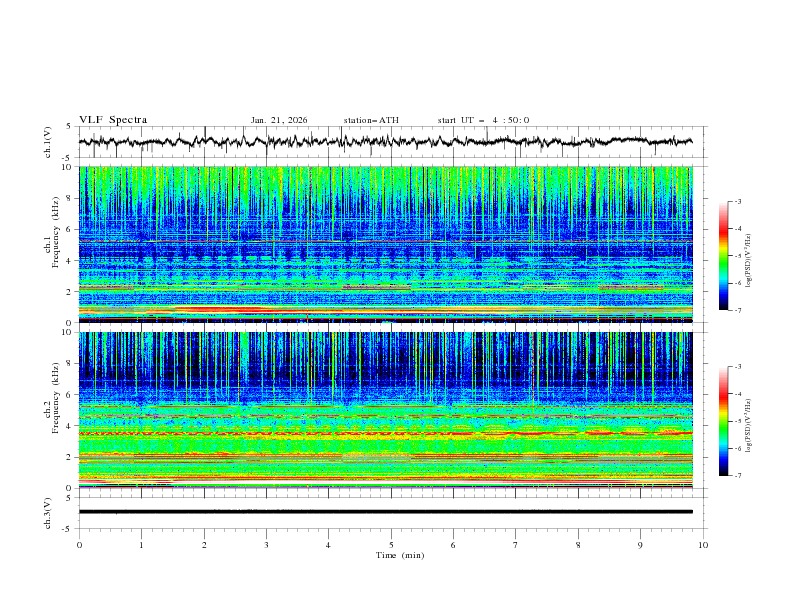Click the ch.1 spectrogram panel
The height and width of the screenshot is (612, 792).
(x=385, y=244)
